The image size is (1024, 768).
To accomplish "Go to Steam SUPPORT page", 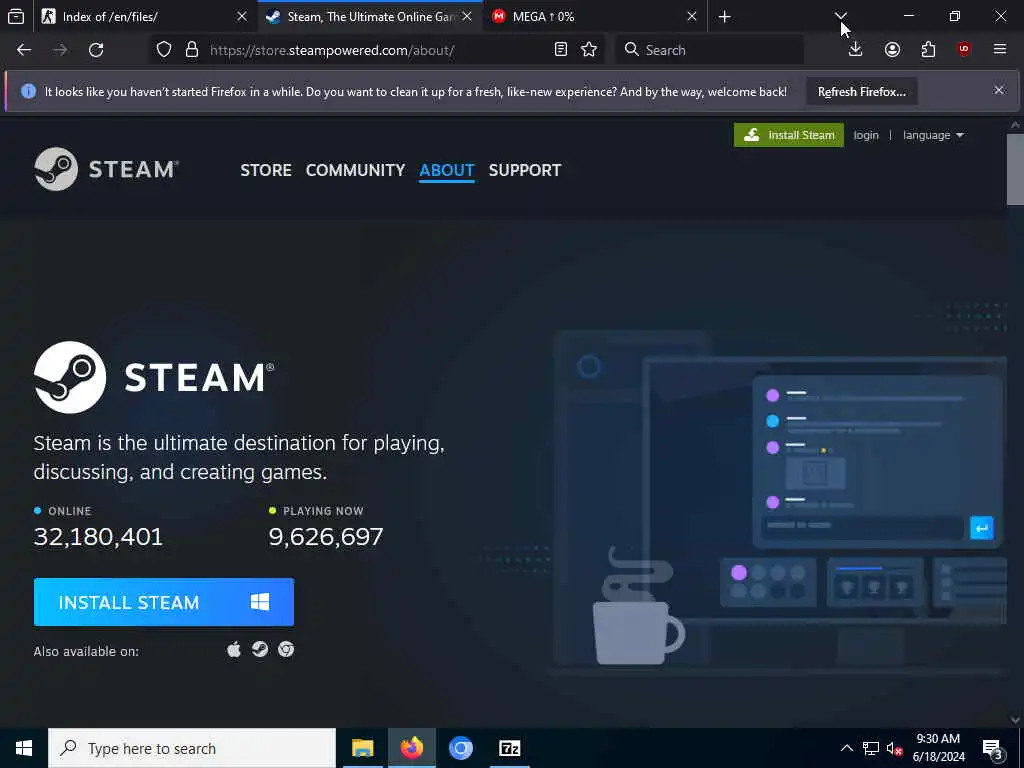I will (524, 170).
